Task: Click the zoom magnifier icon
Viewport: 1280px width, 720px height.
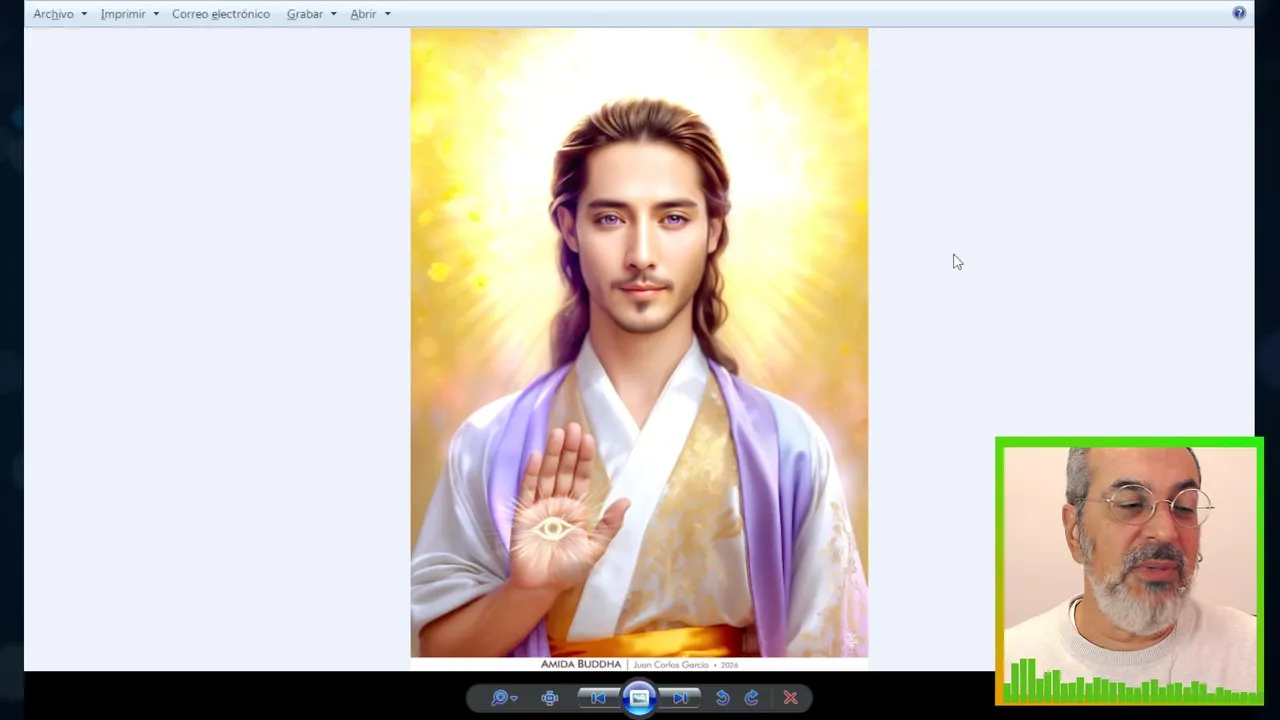Action: click(x=499, y=698)
